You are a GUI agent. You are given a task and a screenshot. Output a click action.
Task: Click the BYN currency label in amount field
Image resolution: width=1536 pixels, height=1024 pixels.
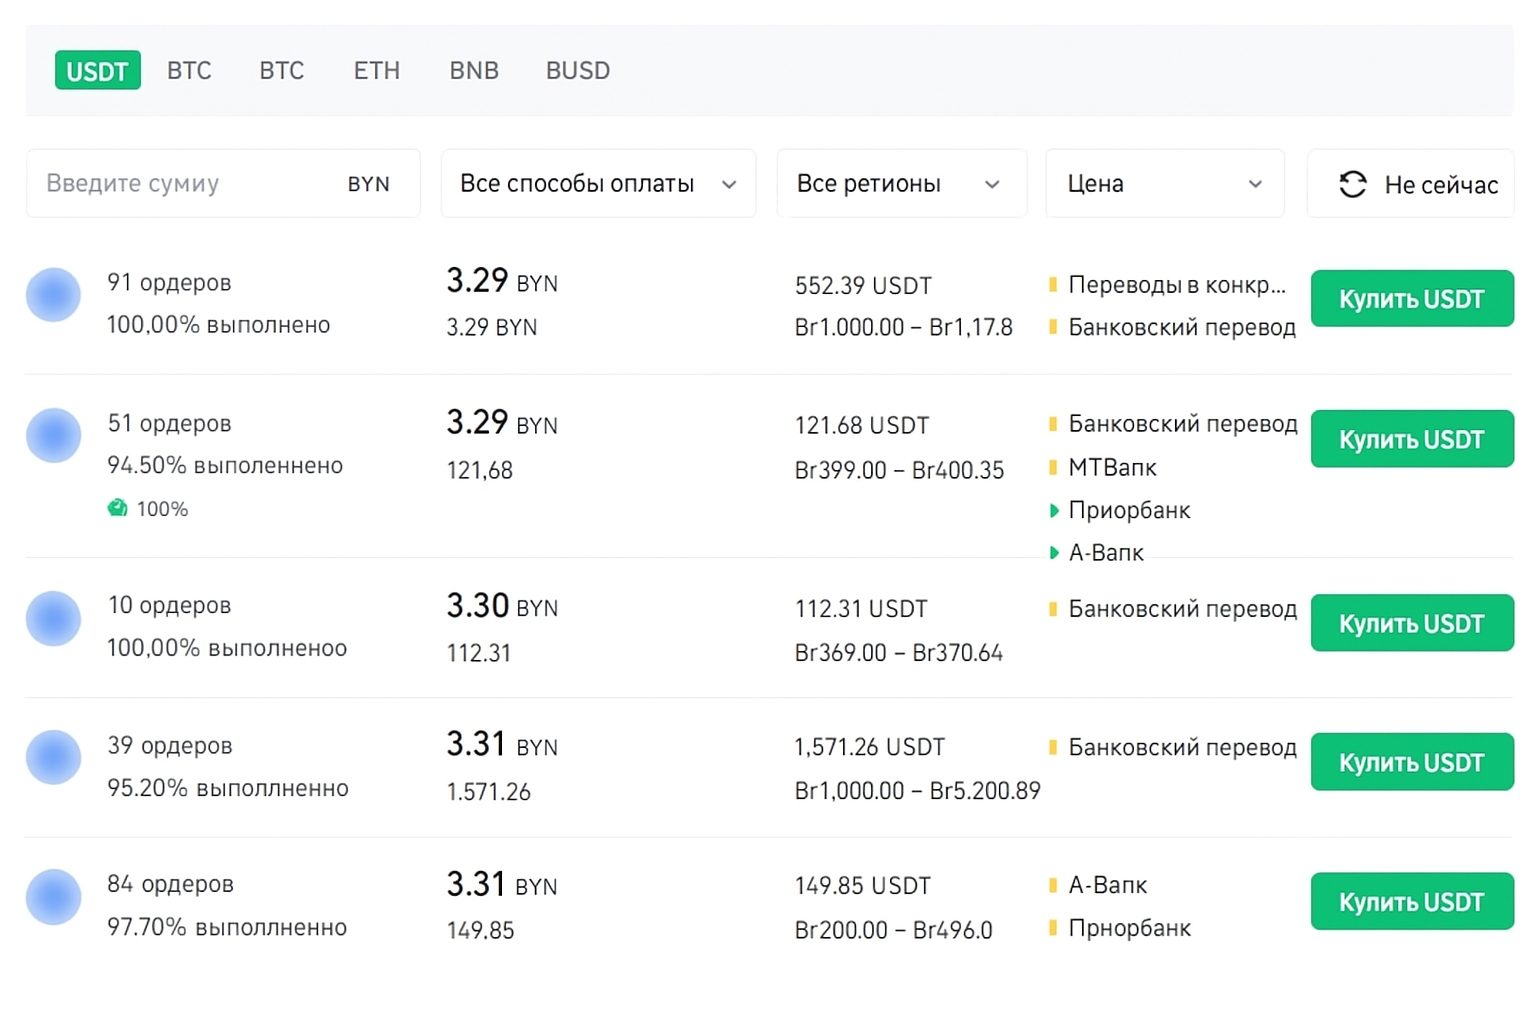[369, 184]
